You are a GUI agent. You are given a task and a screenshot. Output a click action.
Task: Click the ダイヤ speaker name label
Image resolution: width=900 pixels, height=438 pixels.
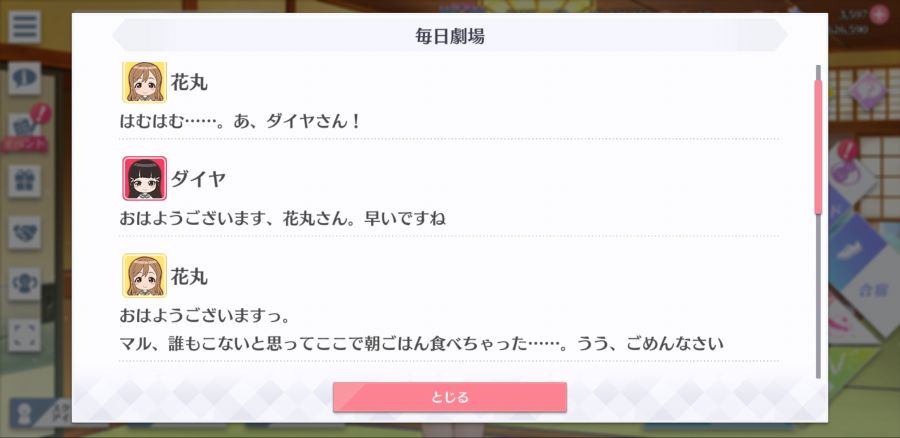pyautogui.click(x=198, y=179)
